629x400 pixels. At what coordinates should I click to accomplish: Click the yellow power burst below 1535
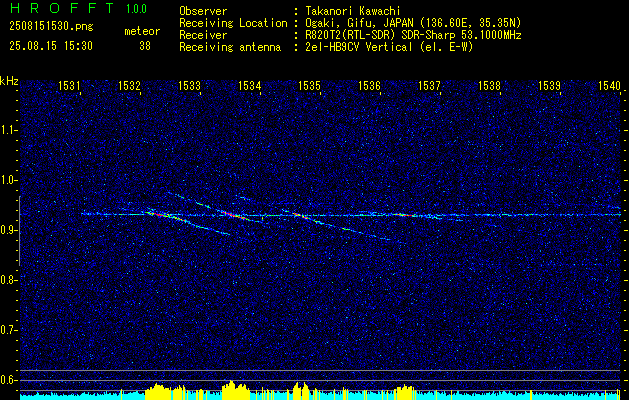coord(301,391)
